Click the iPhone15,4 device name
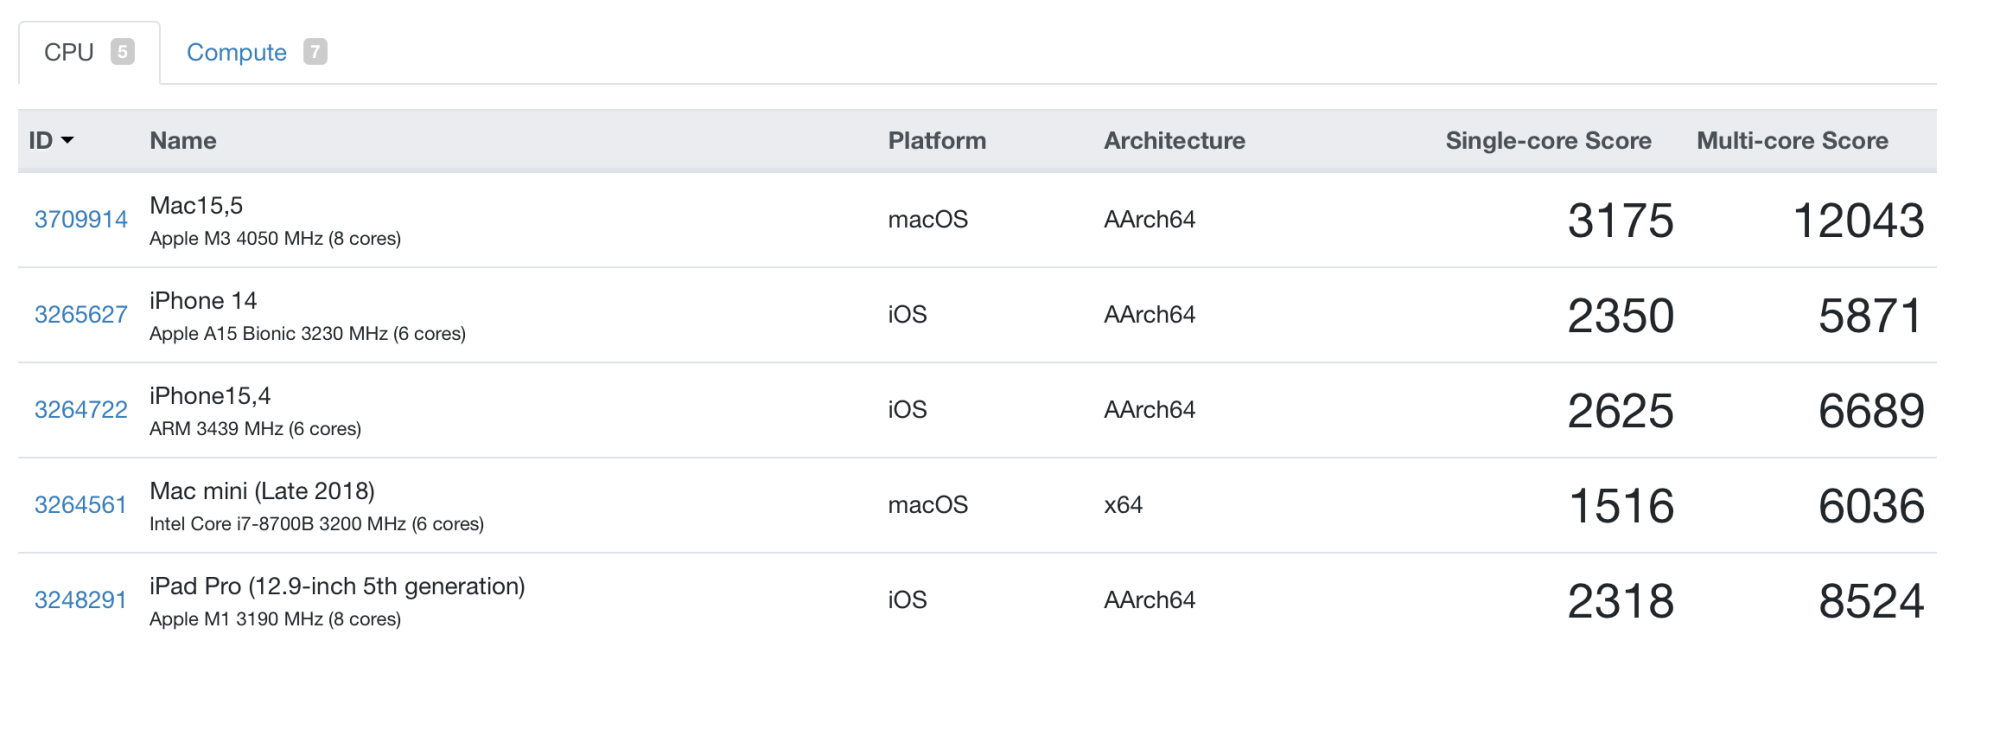This screenshot has height=756, width=2000. (x=210, y=396)
